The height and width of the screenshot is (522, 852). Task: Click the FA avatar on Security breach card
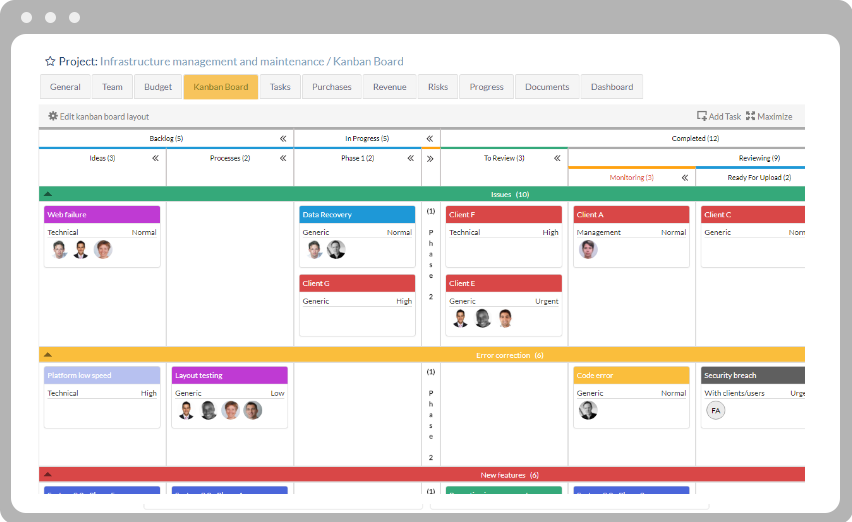point(715,410)
